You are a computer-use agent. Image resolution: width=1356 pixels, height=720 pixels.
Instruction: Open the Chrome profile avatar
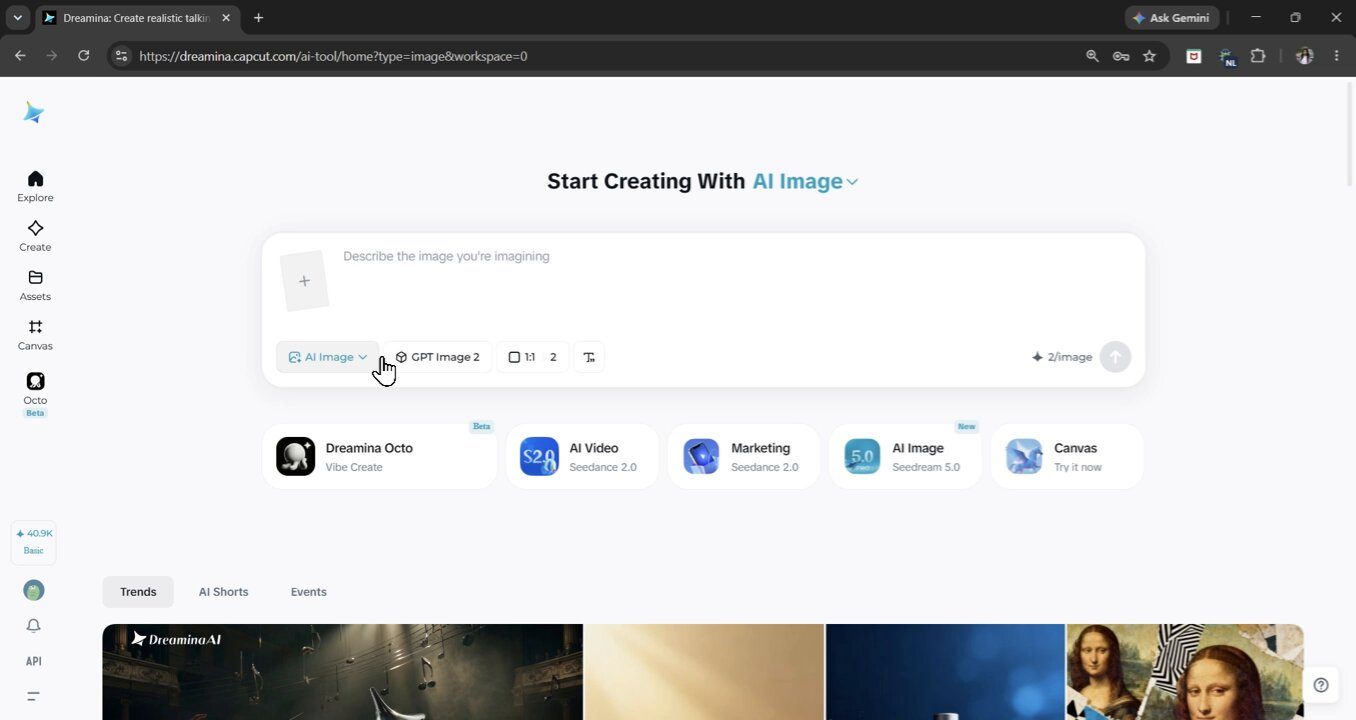click(x=1304, y=56)
